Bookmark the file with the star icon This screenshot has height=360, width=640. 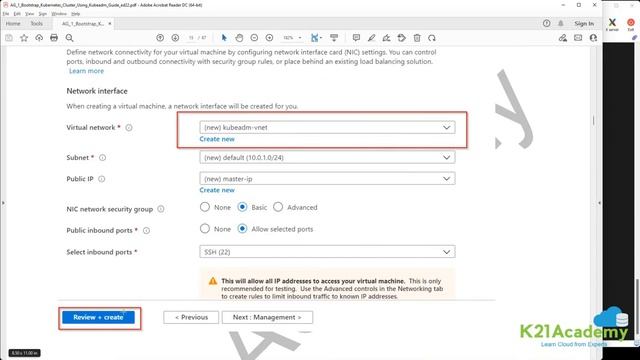pos(24,38)
